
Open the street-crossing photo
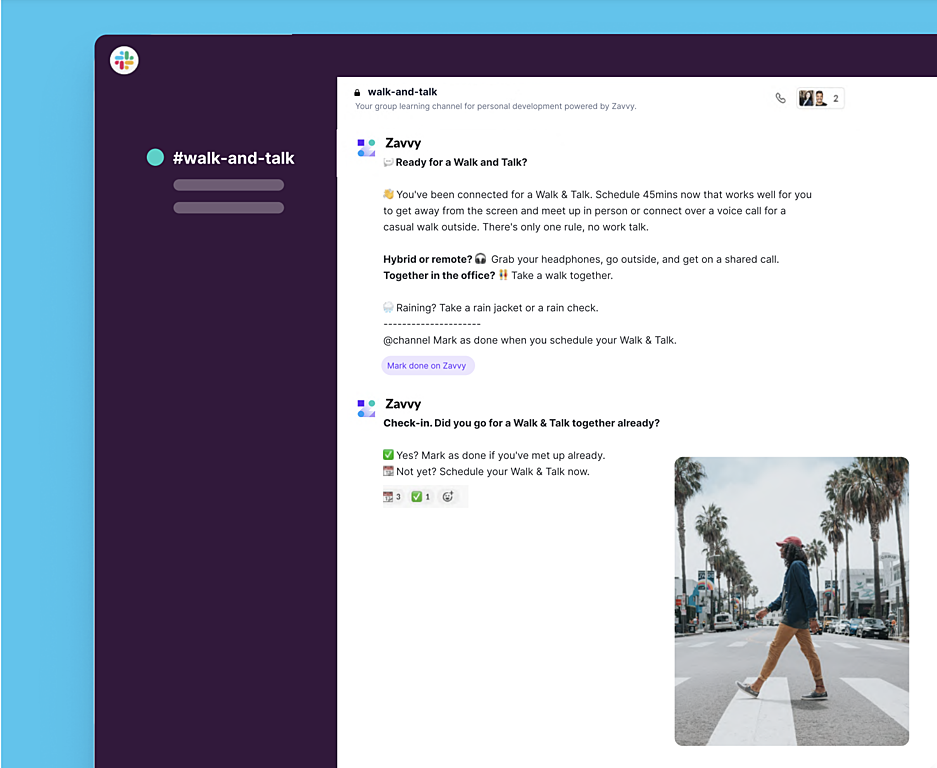[x=791, y=600]
